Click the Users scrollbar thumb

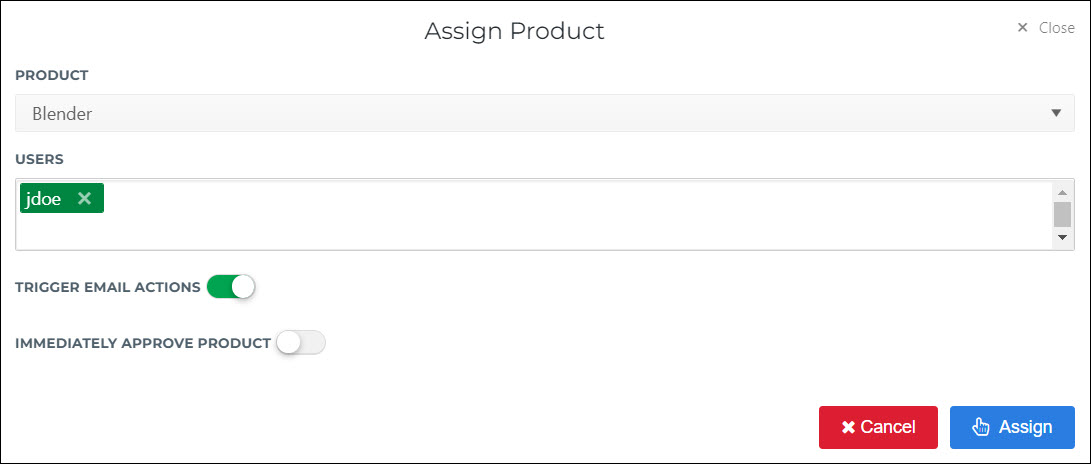tap(1062, 215)
